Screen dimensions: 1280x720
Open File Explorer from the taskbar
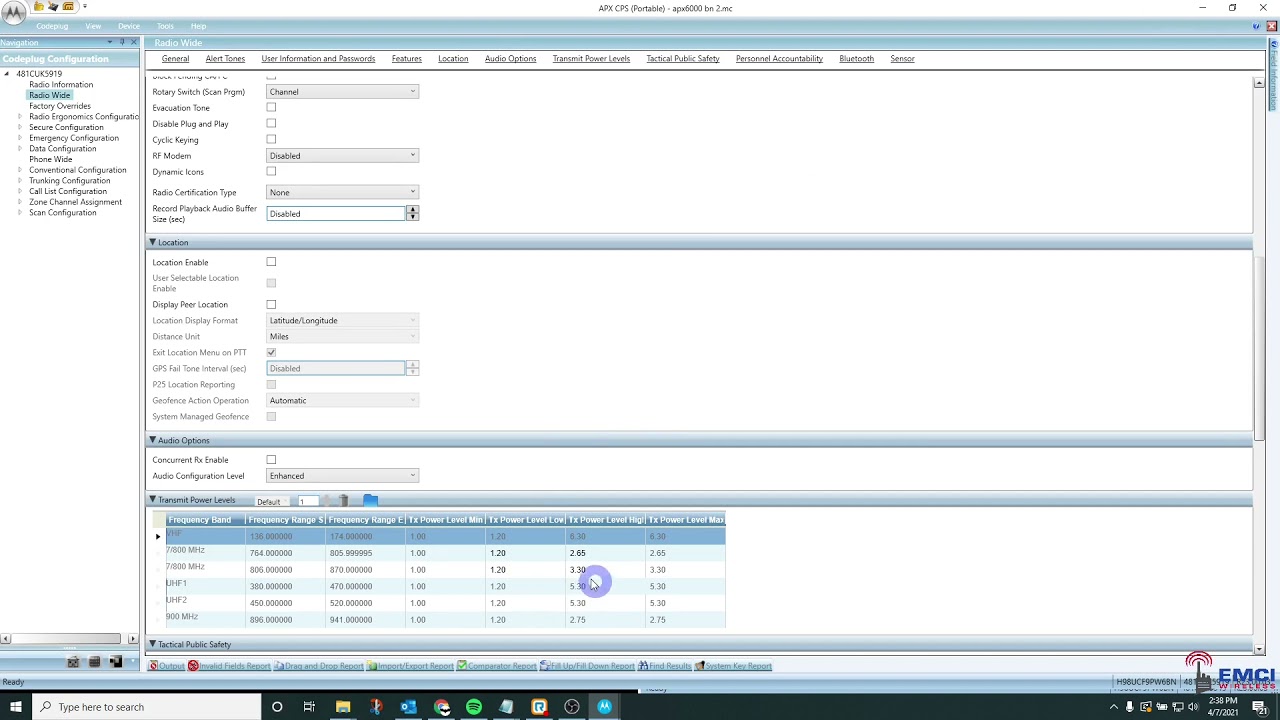click(343, 707)
